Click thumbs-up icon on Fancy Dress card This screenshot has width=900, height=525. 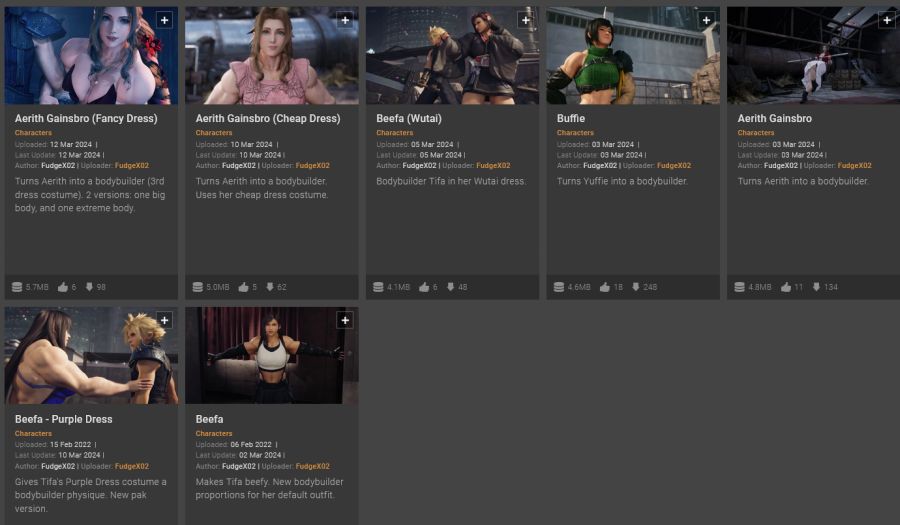(63, 287)
